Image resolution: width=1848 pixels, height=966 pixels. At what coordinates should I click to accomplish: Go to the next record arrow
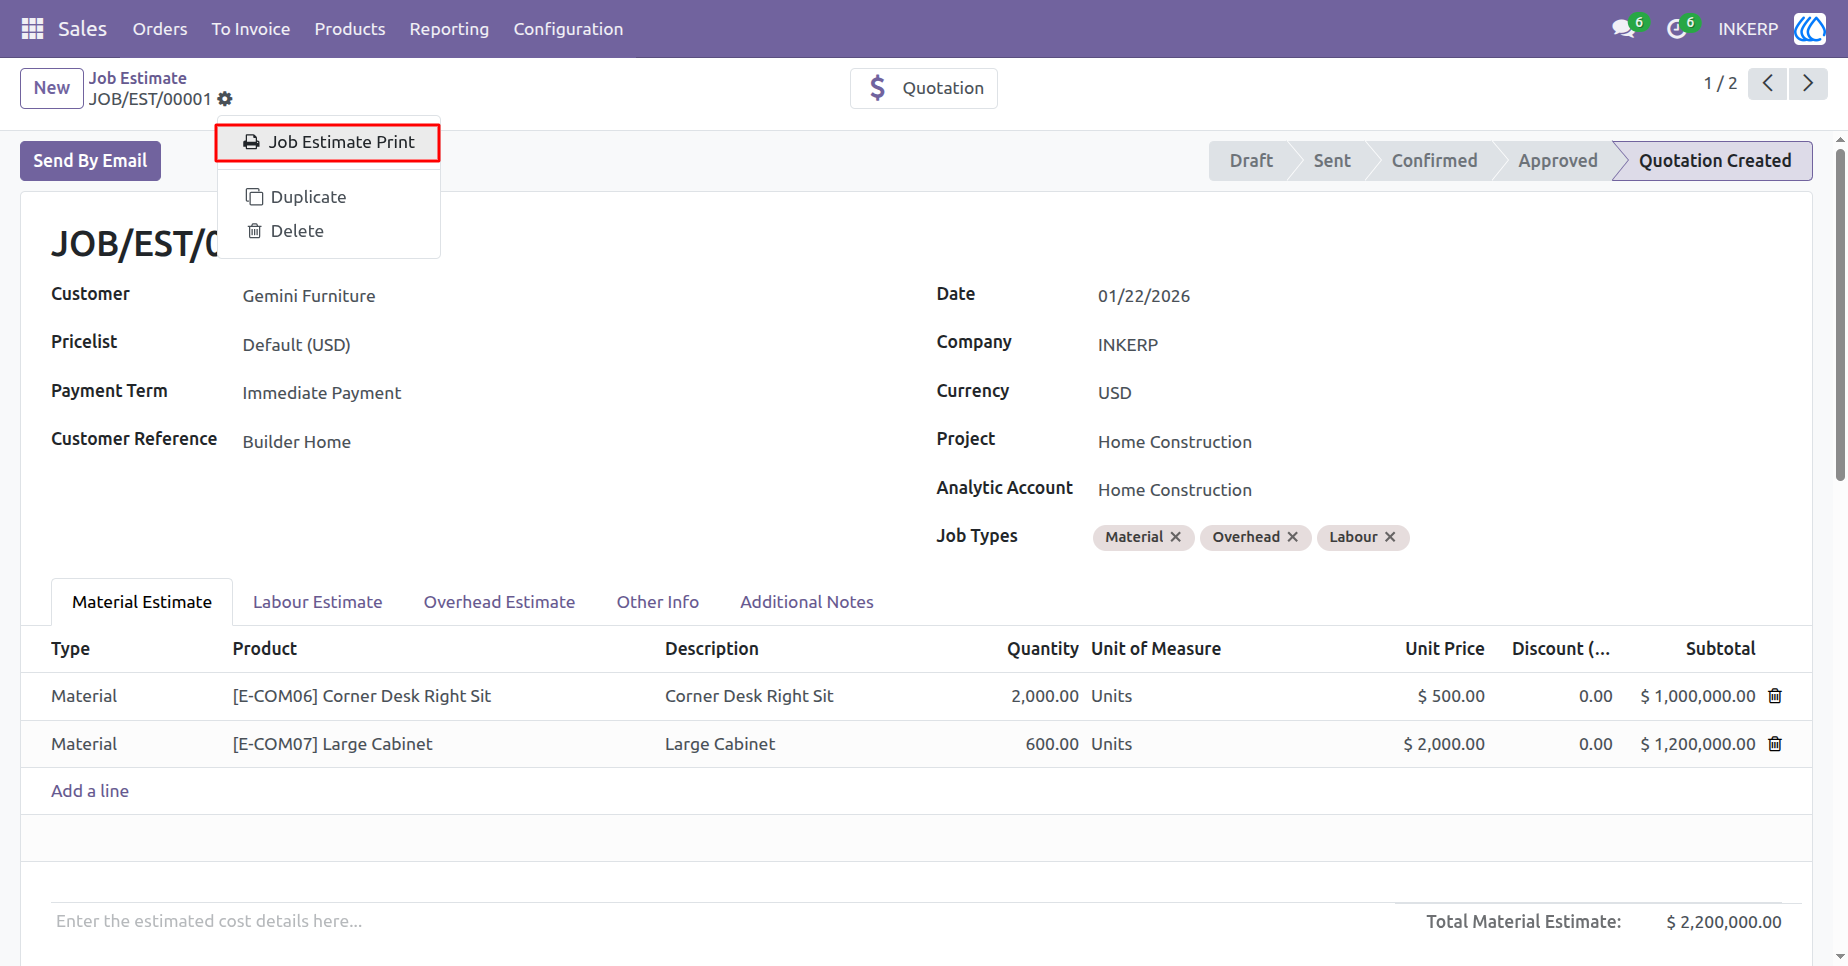(x=1808, y=84)
